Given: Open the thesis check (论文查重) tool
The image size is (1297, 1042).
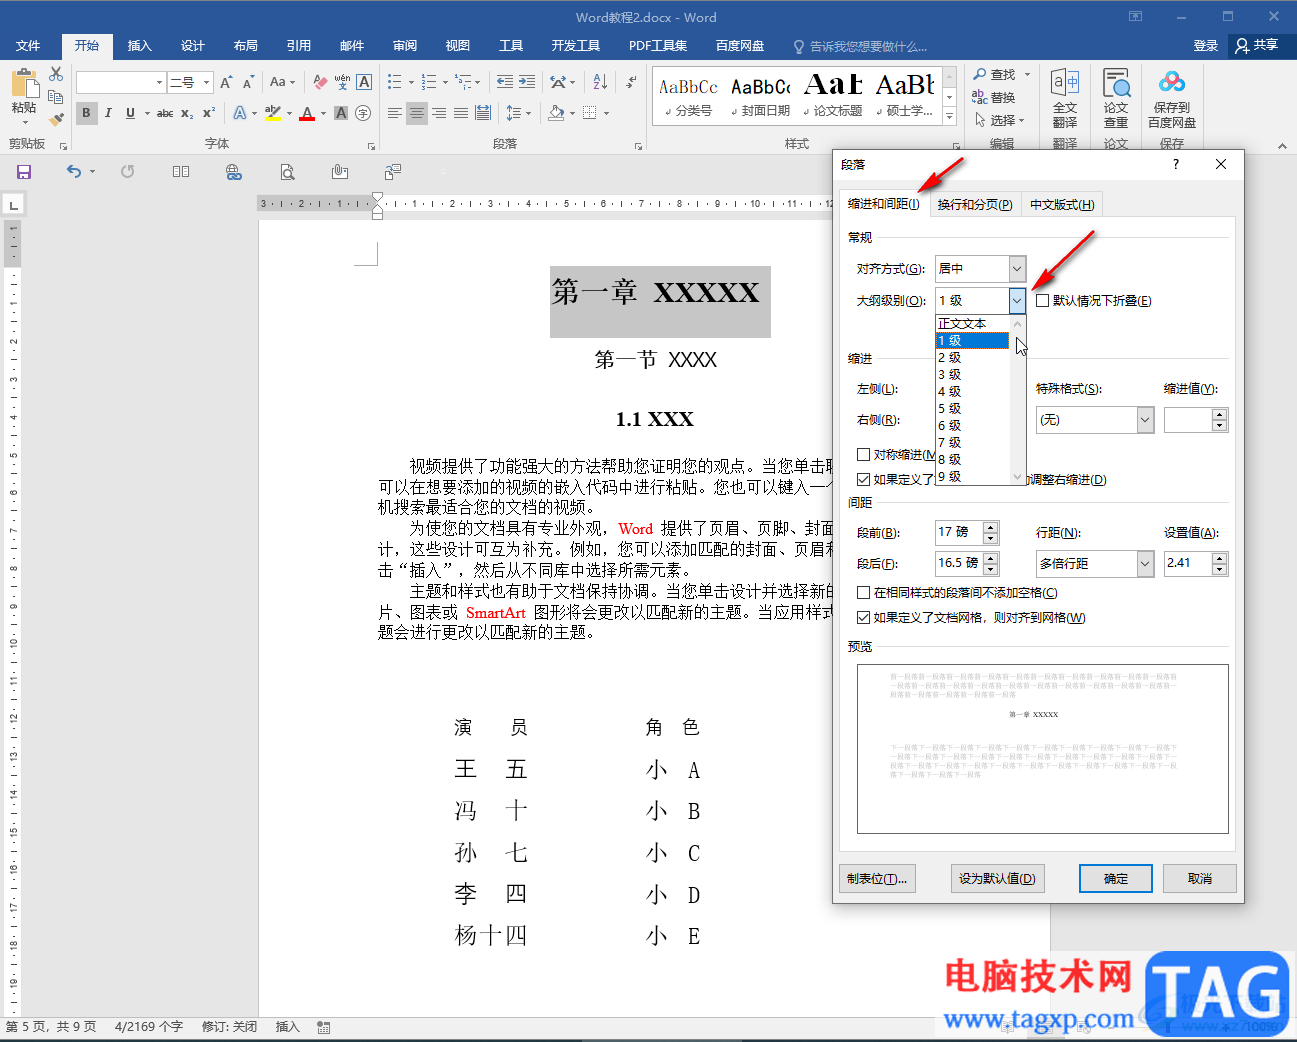Looking at the screenshot, I should pyautogui.click(x=1116, y=99).
